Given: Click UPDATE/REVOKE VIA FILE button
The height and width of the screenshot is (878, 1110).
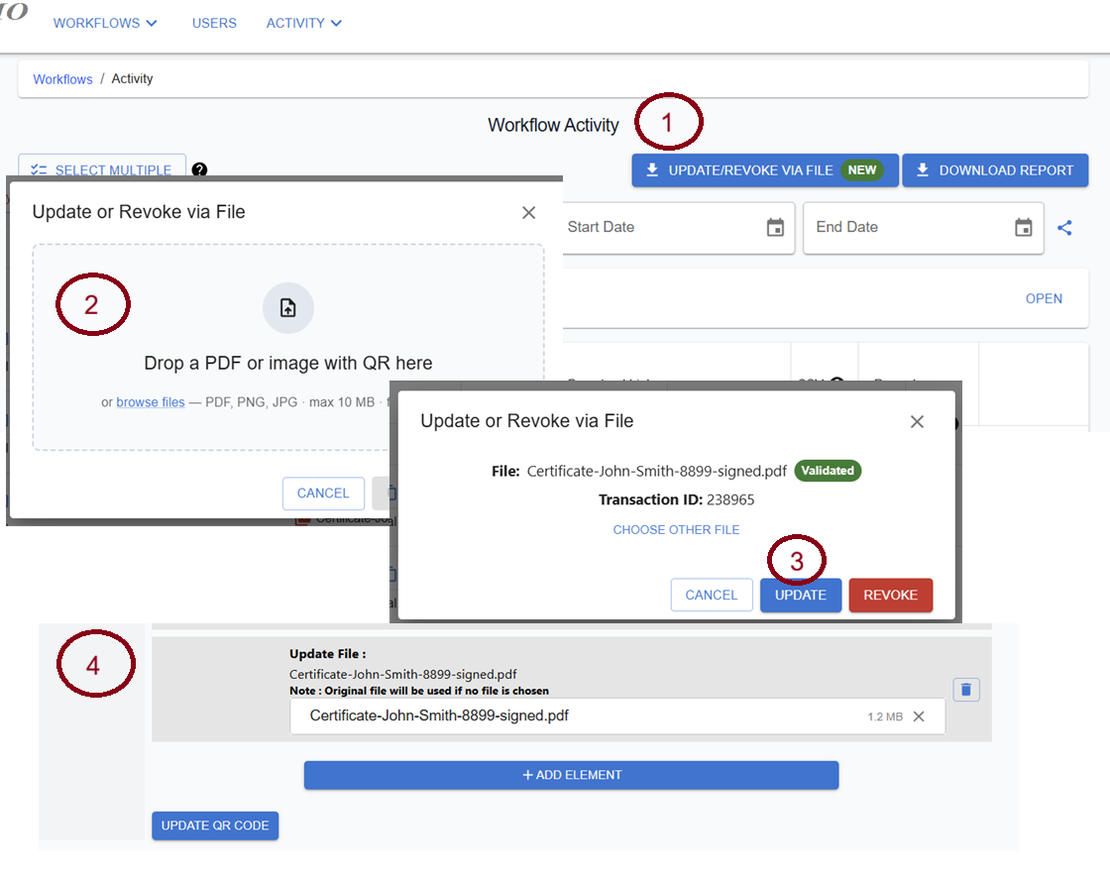Looking at the screenshot, I should click(x=765, y=170).
